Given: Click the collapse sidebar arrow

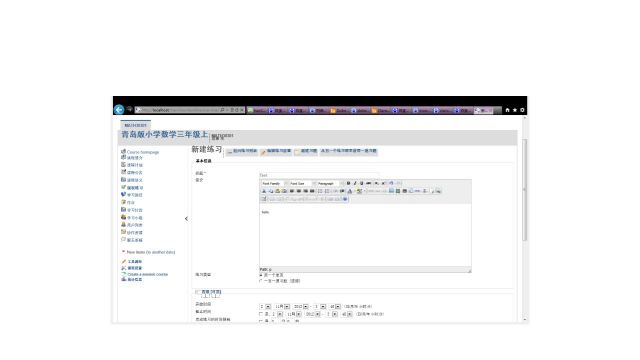Looking at the screenshot, I should coord(187,219).
